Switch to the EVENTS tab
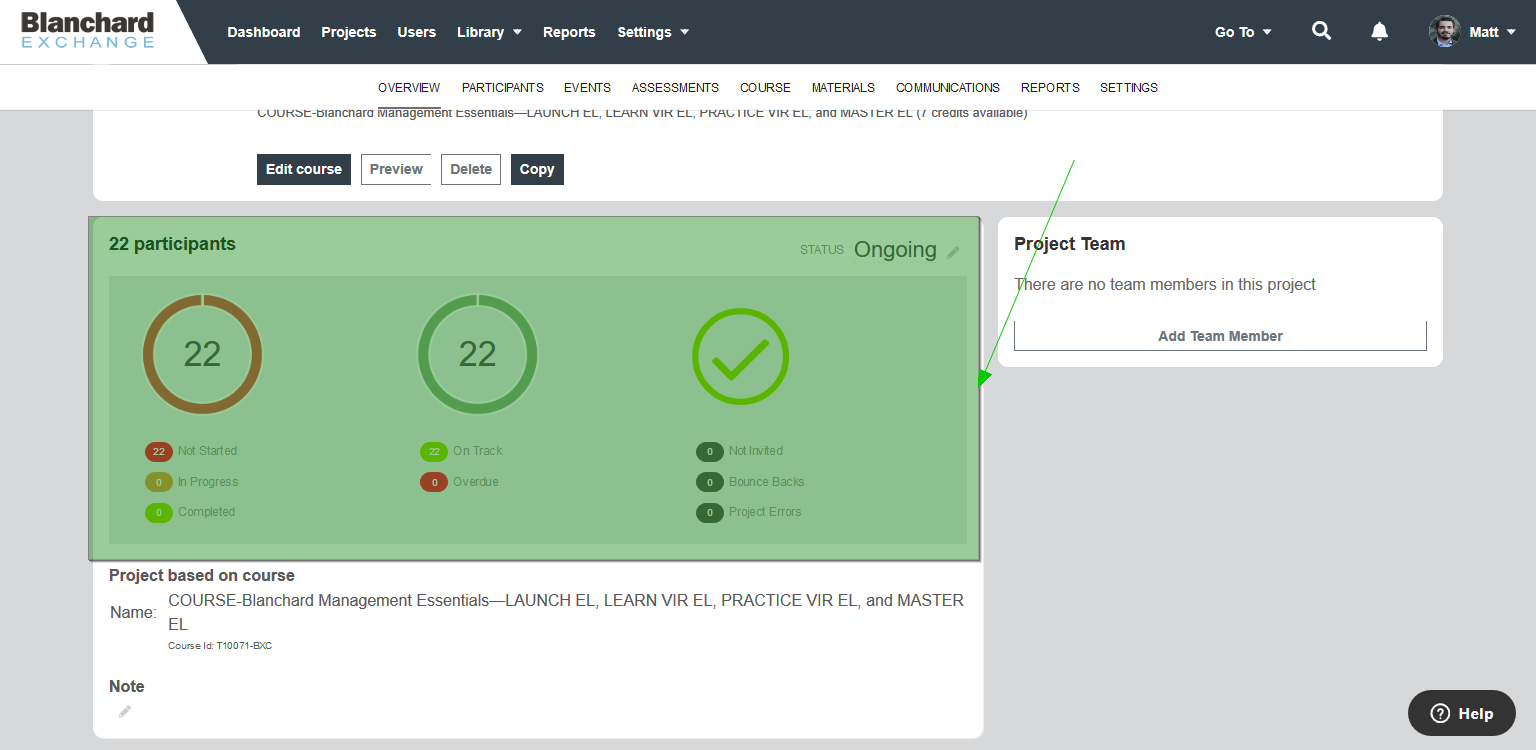The width and height of the screenshot is (1536, 750). 587,88
